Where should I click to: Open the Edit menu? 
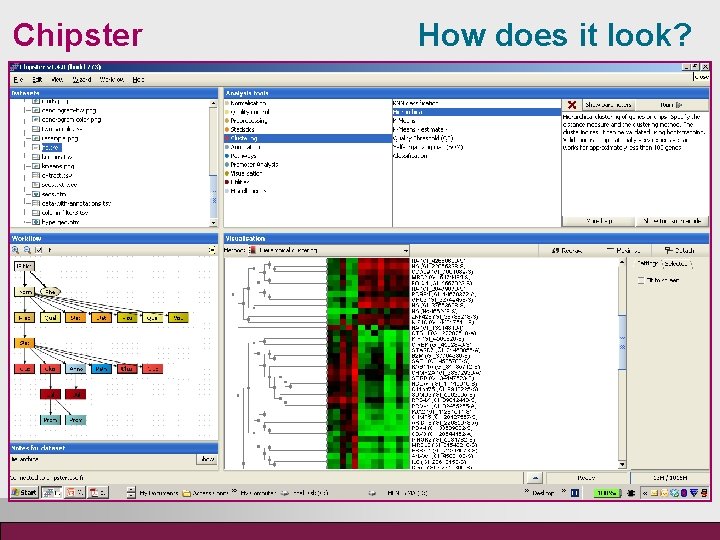[37, 80]
